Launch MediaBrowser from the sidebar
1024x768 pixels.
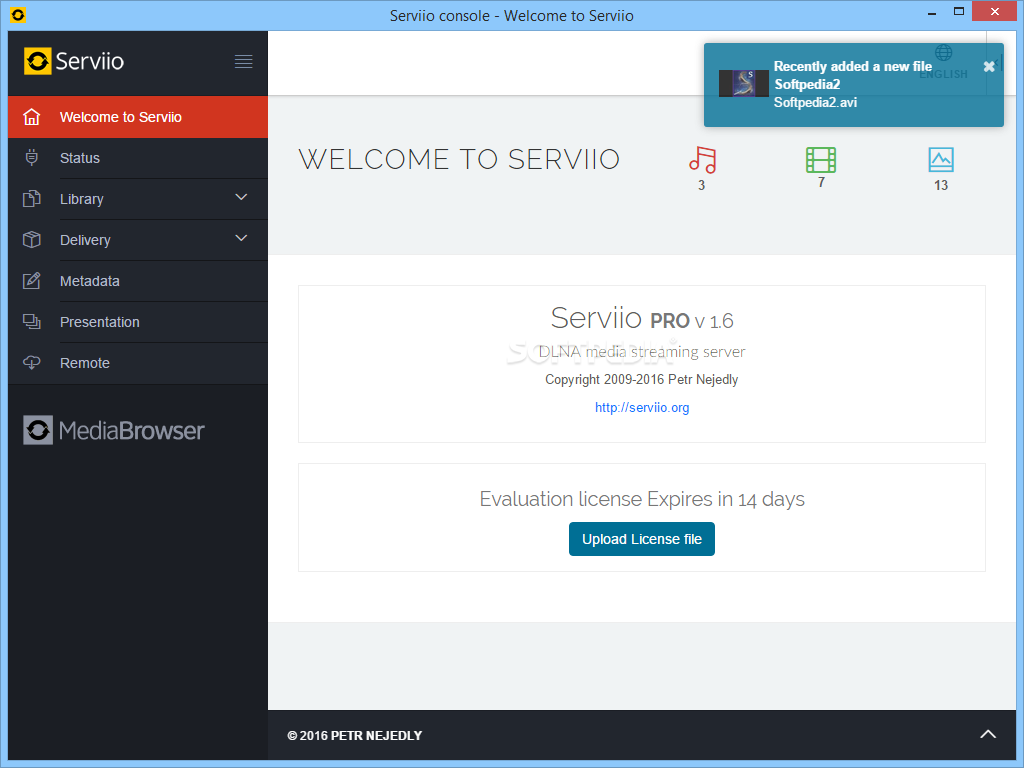[114, 430]
